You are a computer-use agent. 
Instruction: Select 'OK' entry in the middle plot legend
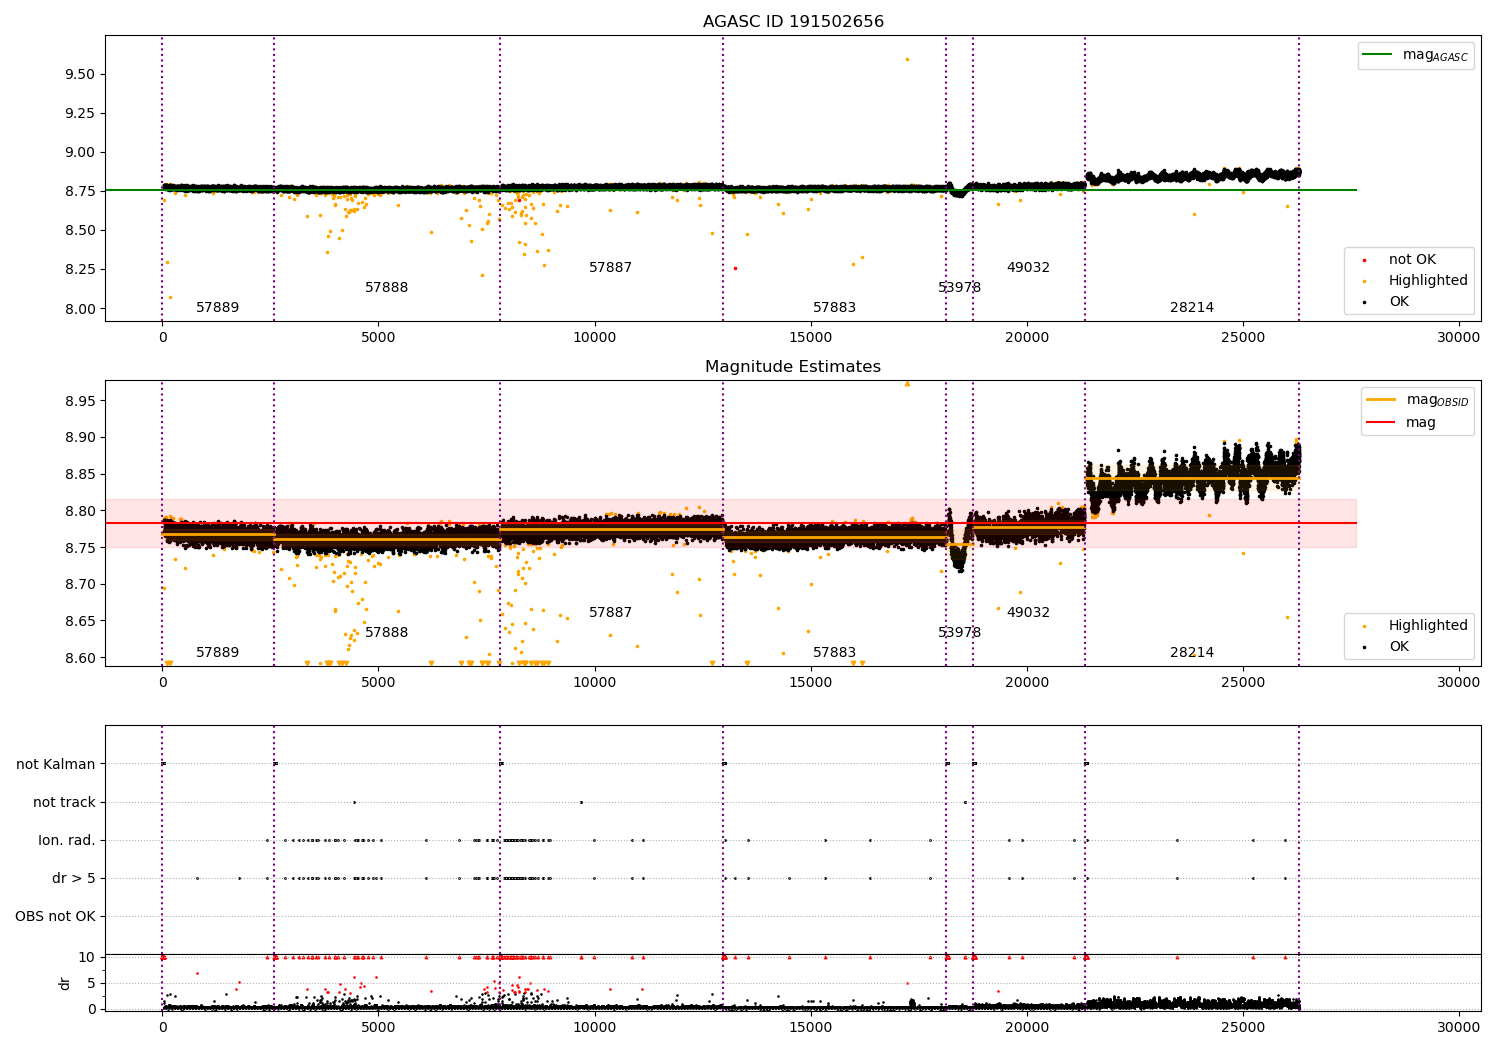pos(1399,647)
